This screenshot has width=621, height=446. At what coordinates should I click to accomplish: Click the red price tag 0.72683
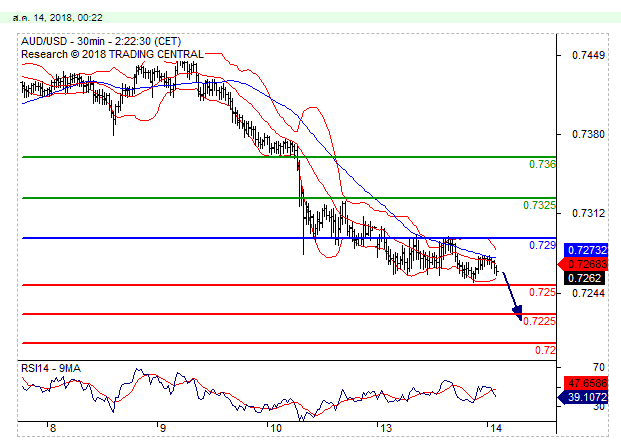point(583,264)
